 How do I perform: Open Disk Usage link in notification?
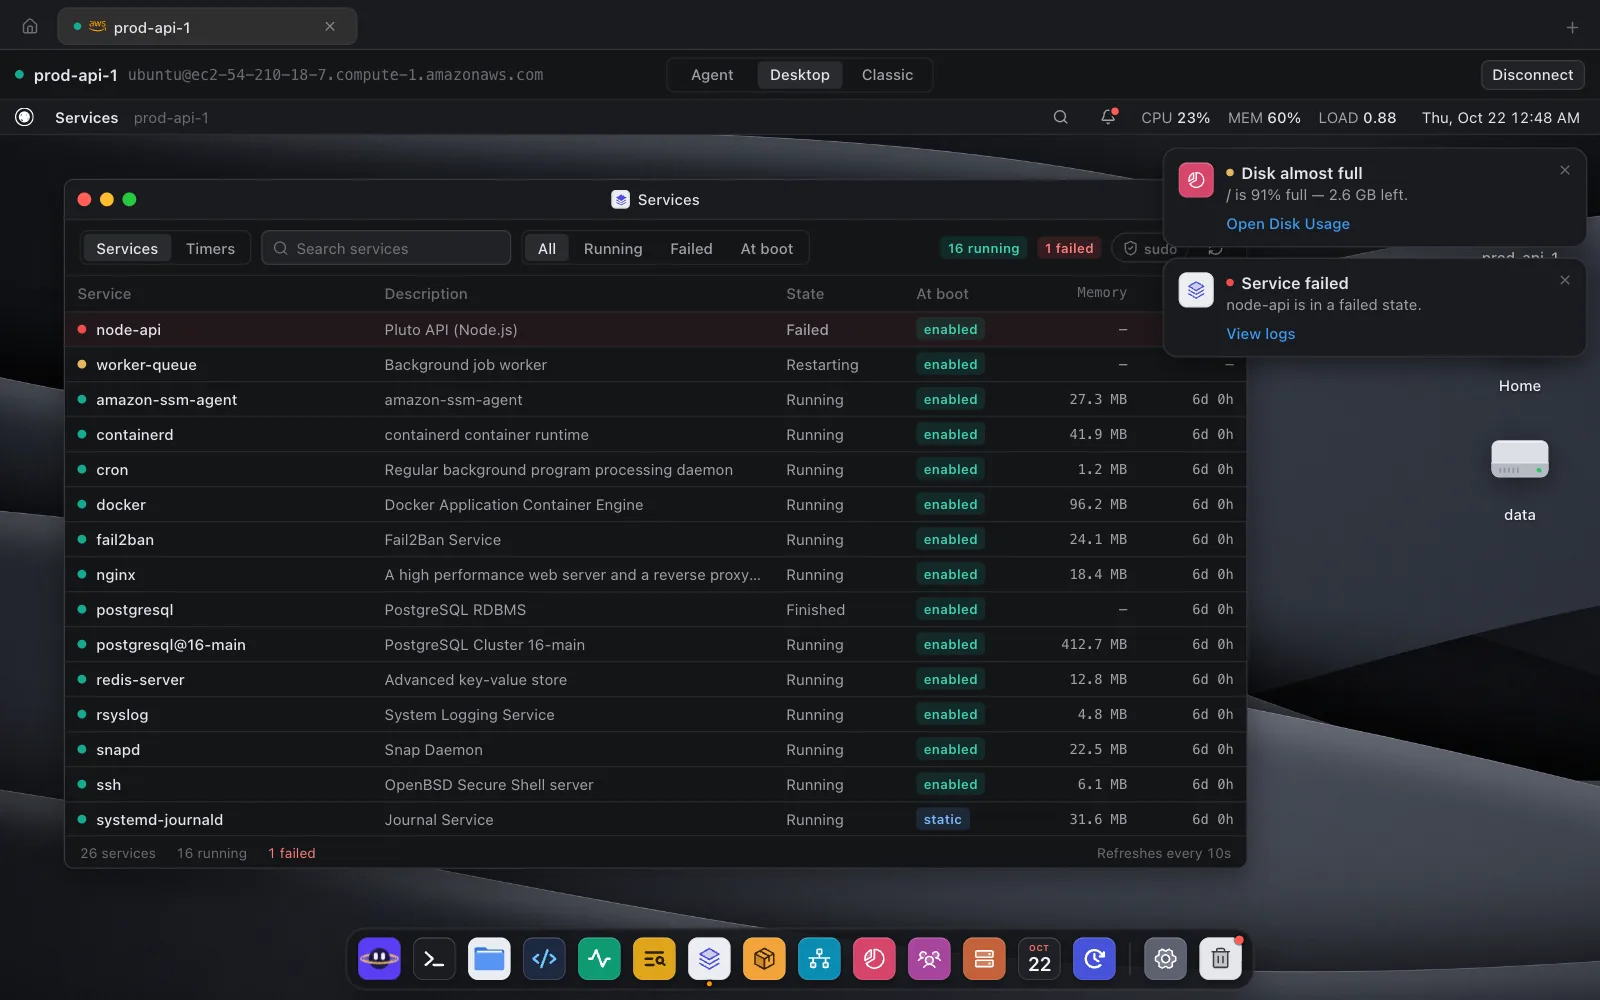click(1288, 224)
